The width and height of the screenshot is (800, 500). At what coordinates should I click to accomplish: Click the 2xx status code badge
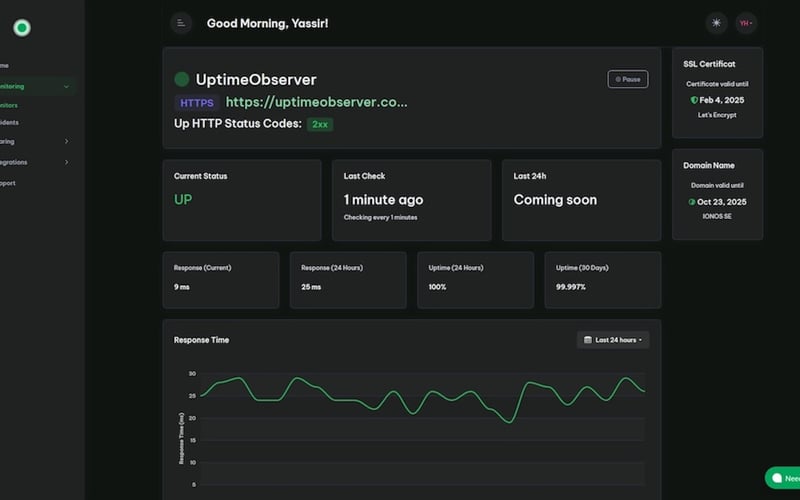pyautogui.click(x=320, y=124)
